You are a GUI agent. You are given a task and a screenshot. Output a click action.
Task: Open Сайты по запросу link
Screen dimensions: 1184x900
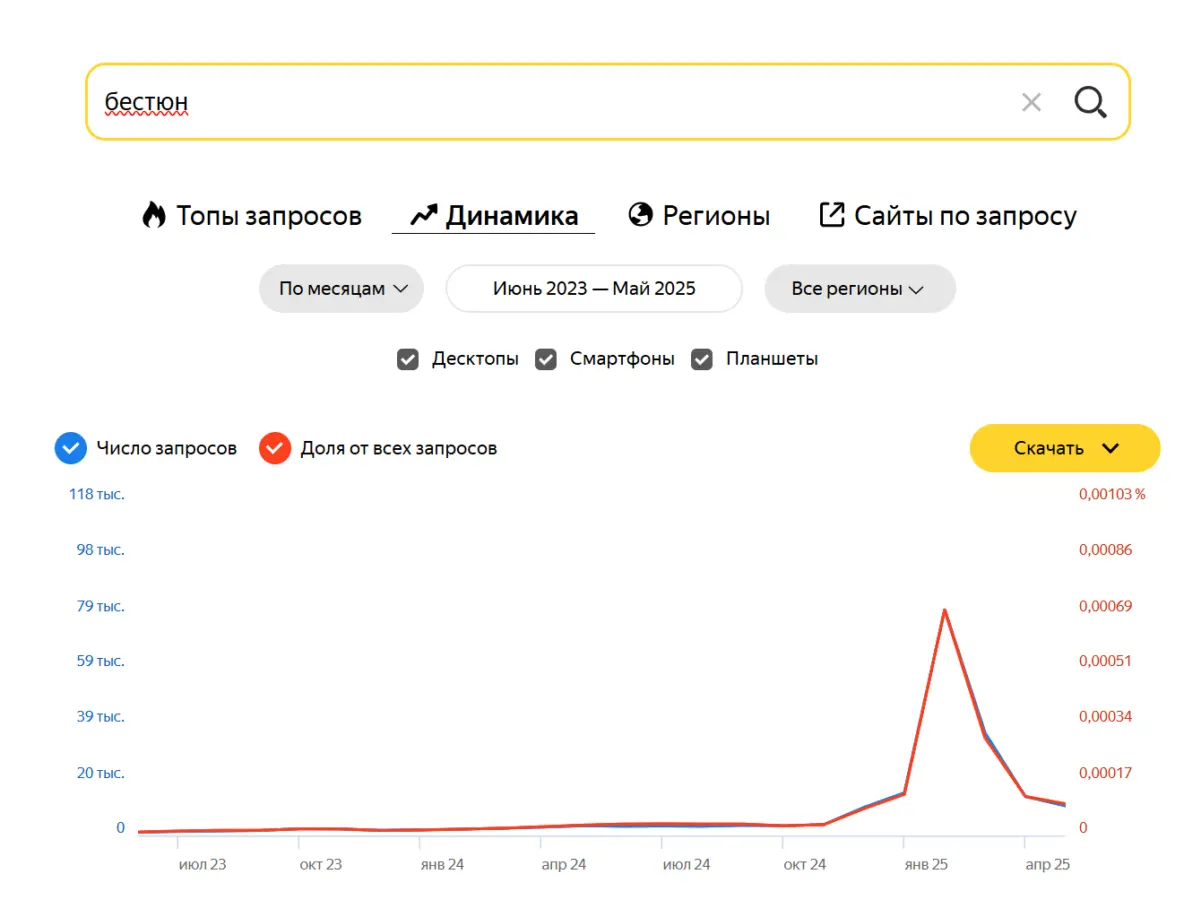(x=964, y=215)
